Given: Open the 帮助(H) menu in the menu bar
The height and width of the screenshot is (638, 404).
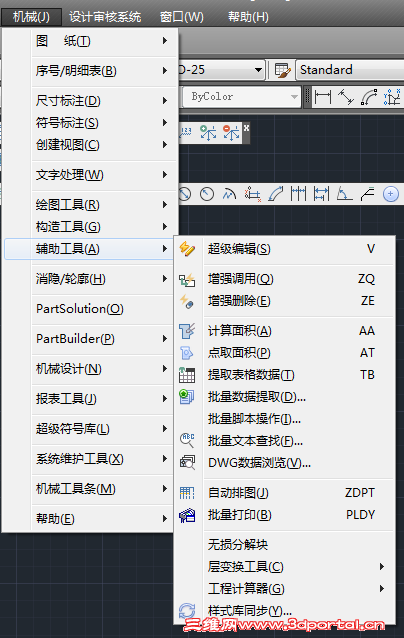Looking at the screenshot, I should (x=248, y=17).
